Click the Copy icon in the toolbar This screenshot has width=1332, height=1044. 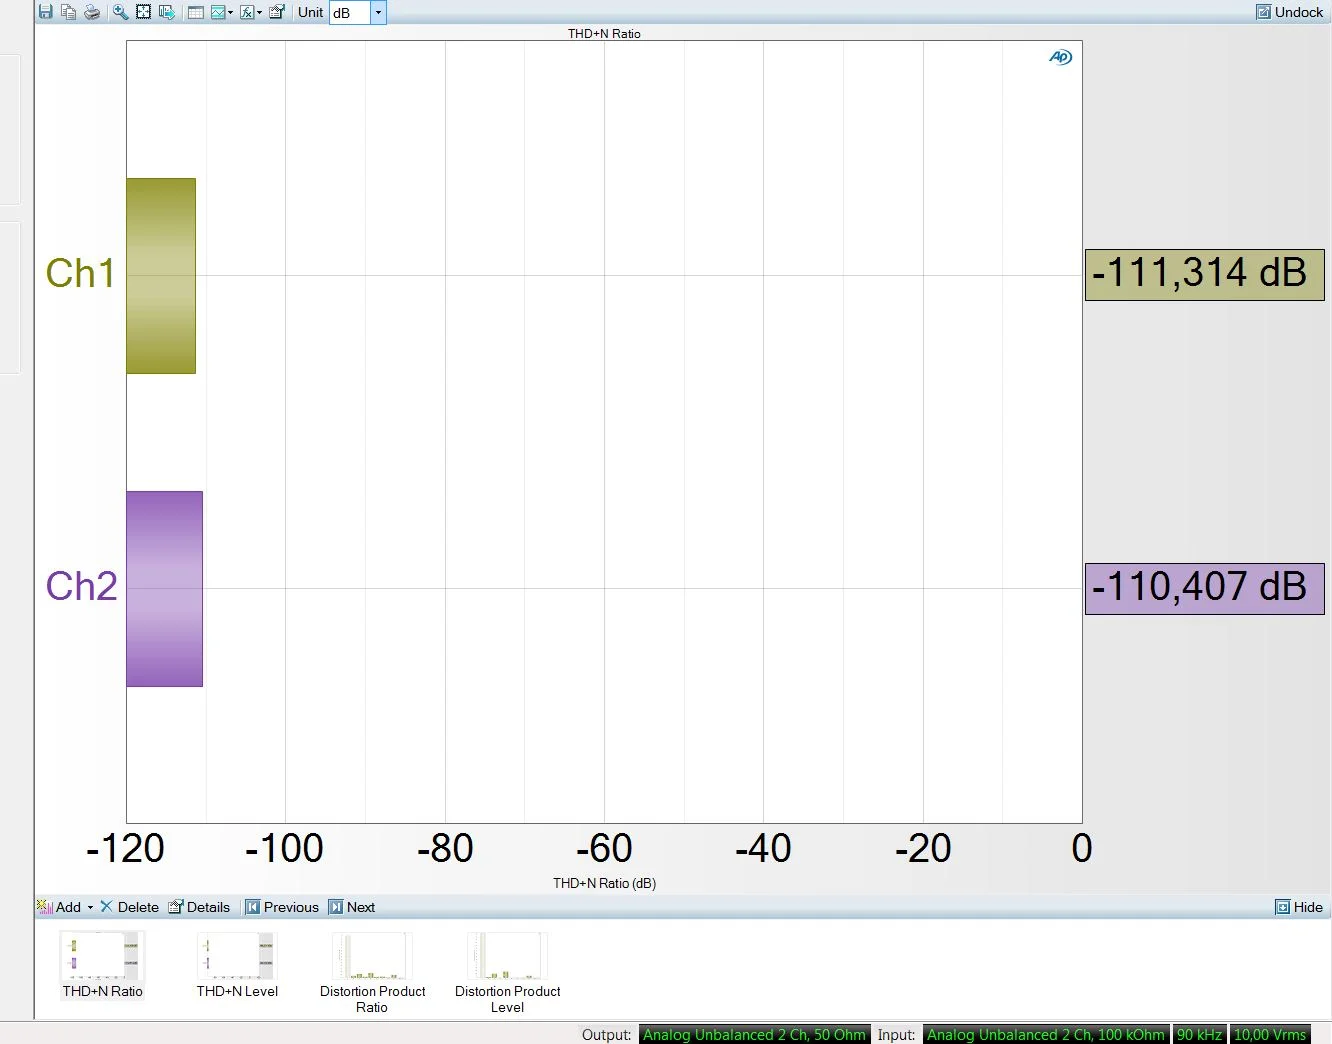click(x=68, y=12)
